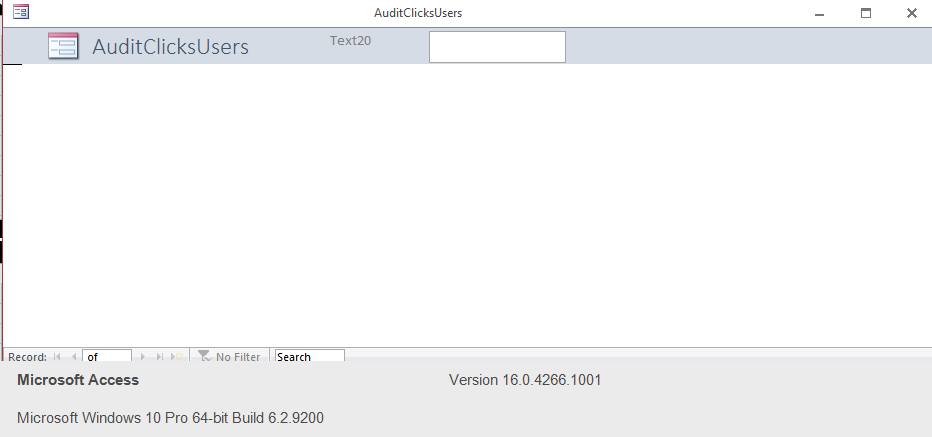Click the current record number box

click(x=107, y=356)
